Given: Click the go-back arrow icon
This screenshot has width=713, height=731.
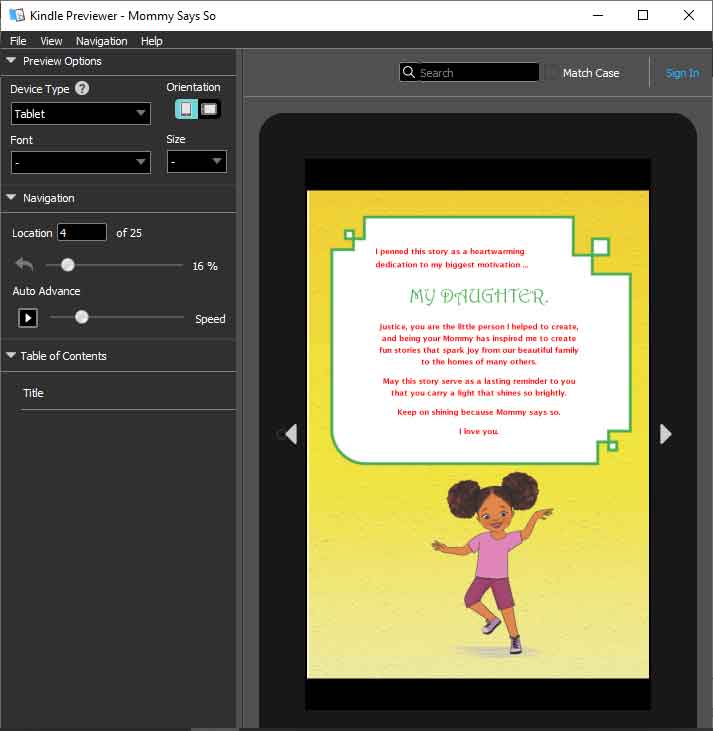Looking at the screenshot, I should [24, 264].
